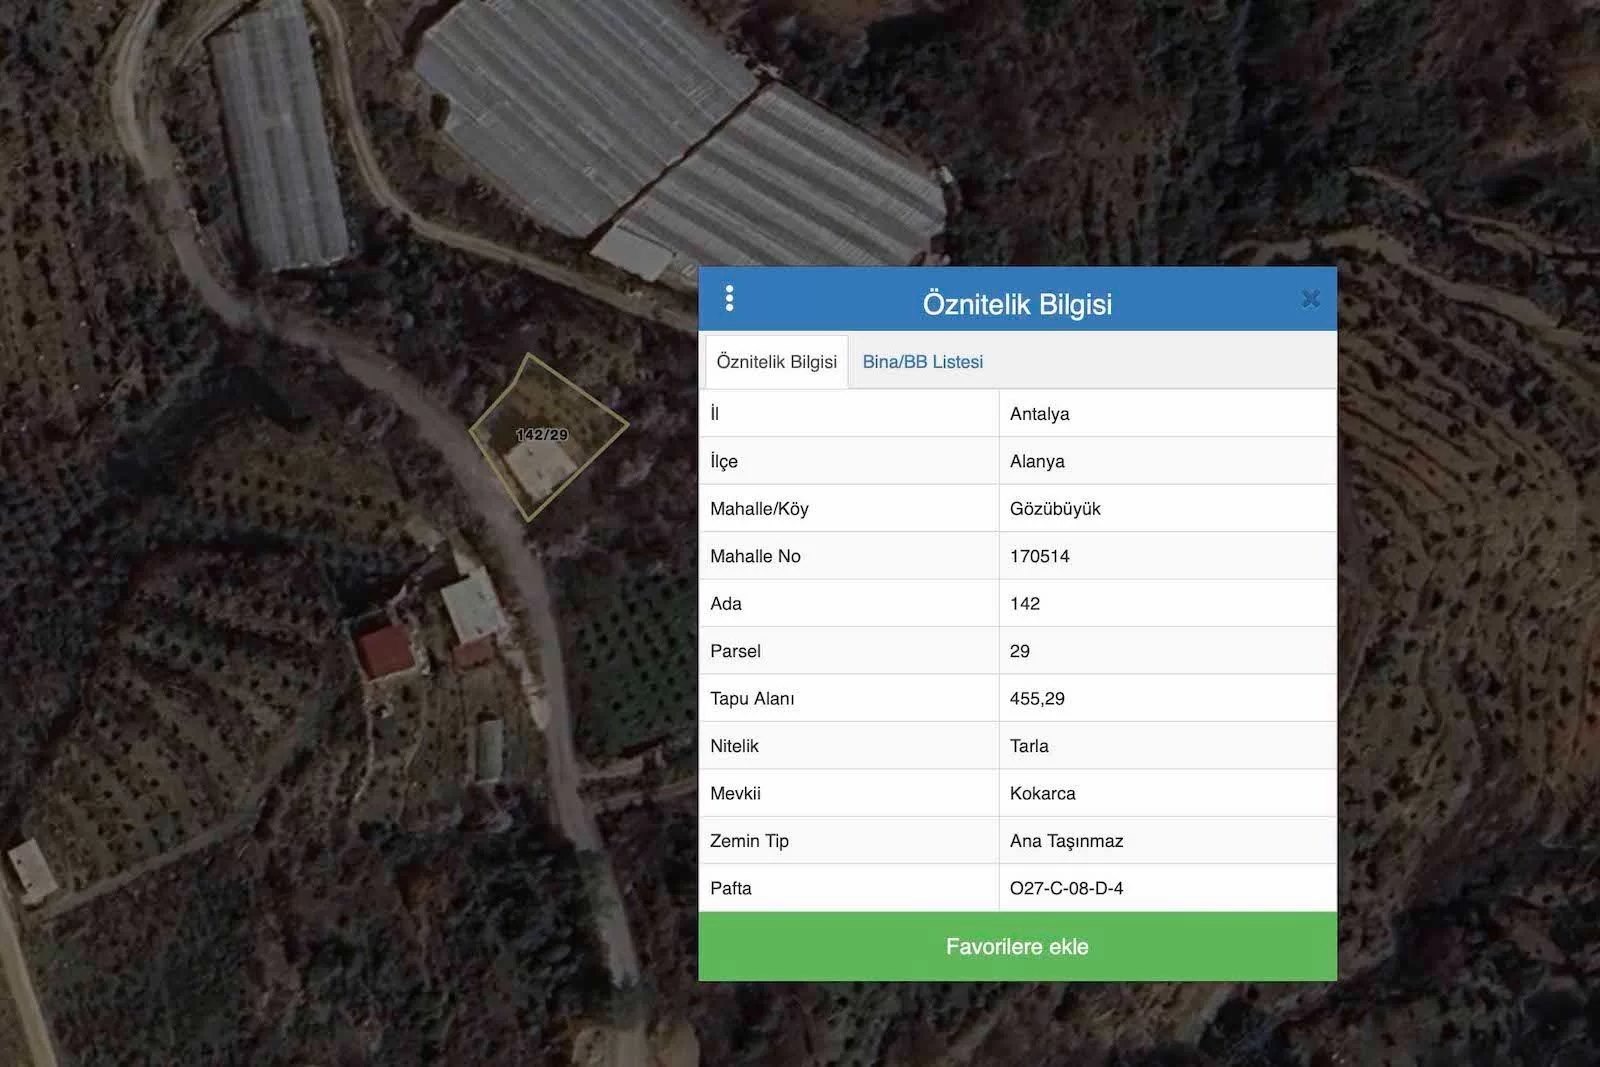Select the Öznitelik Bilgisi tab
The image size is (1600, 1067).
tap(776, 362)
